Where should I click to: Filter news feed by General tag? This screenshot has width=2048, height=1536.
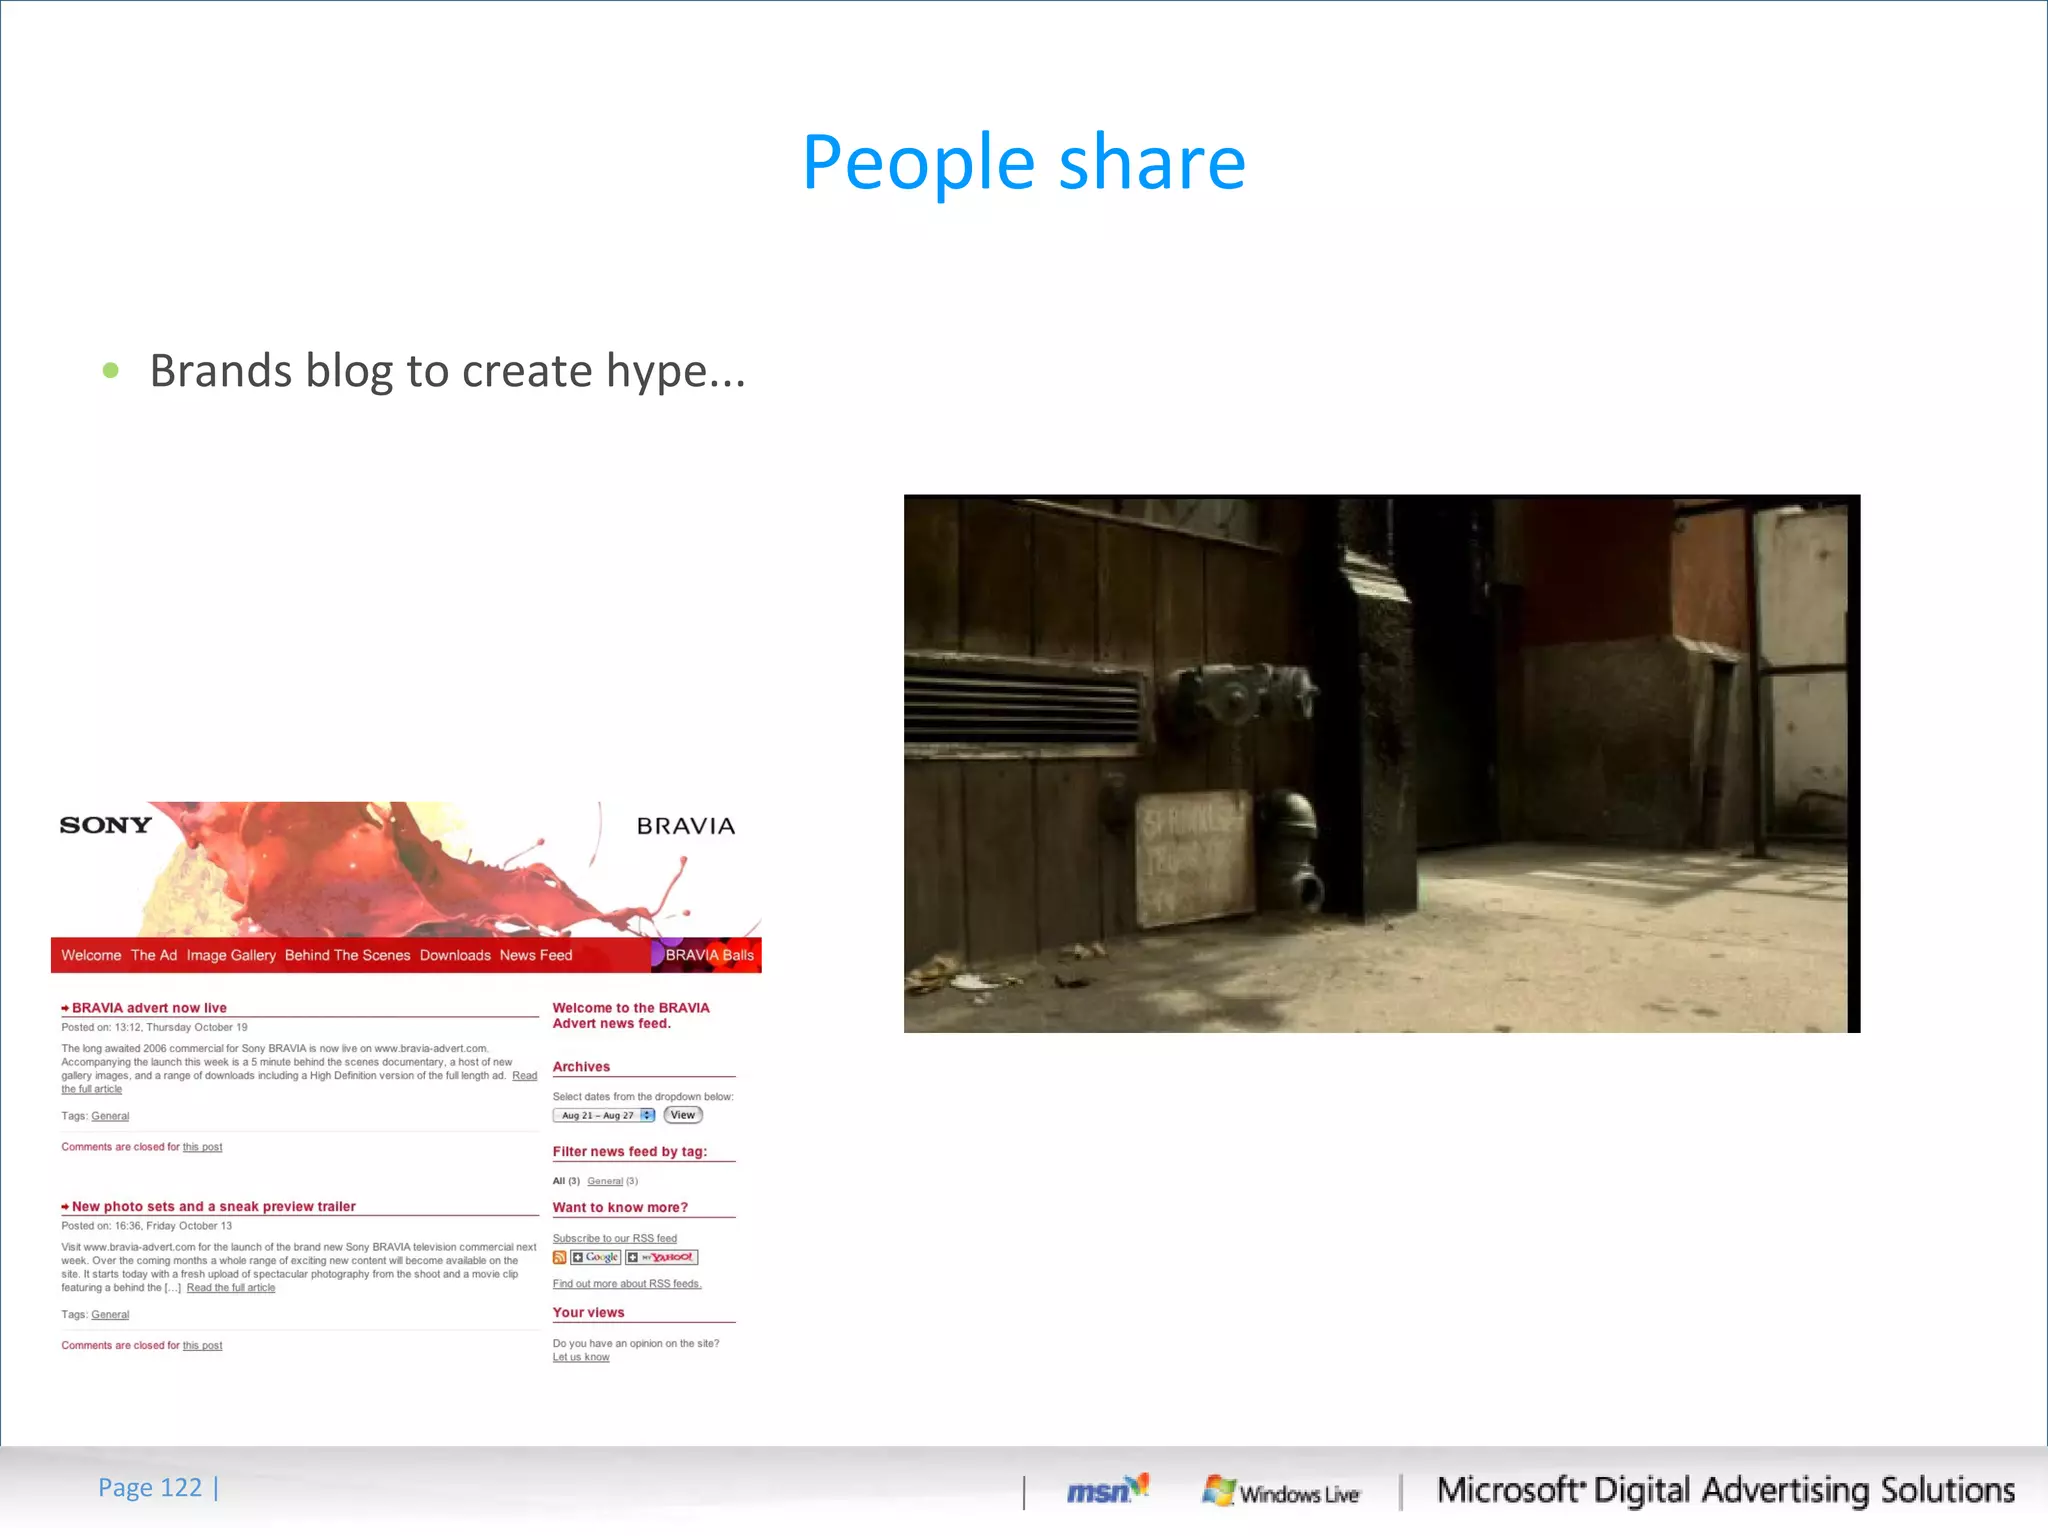tap(605, 1181)
